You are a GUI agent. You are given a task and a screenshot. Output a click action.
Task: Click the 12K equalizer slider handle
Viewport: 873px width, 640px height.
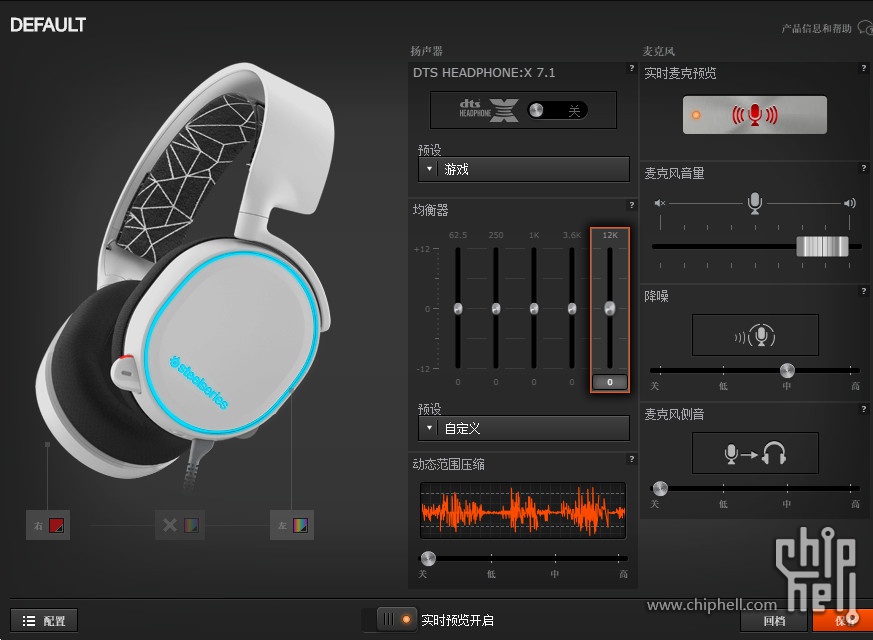tap(610, 308)
